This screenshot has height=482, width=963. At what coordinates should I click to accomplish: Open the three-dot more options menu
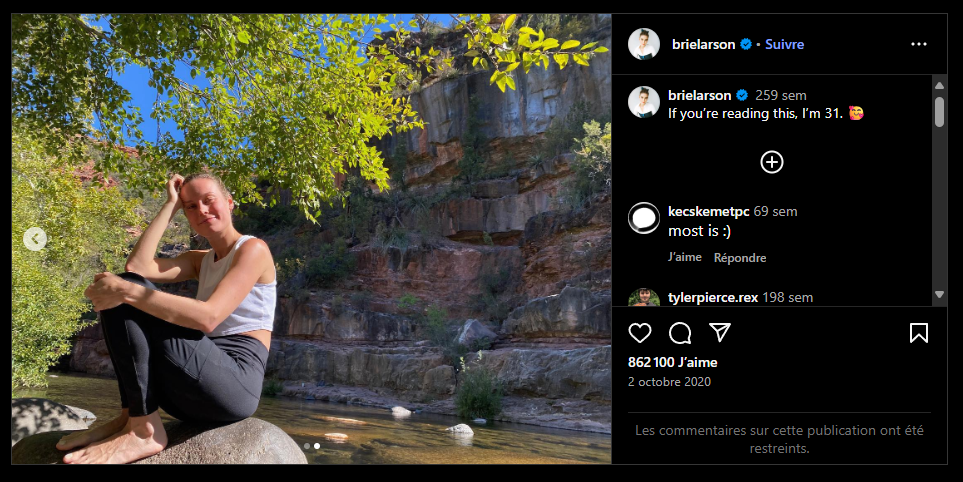click(x=919, y=44)
